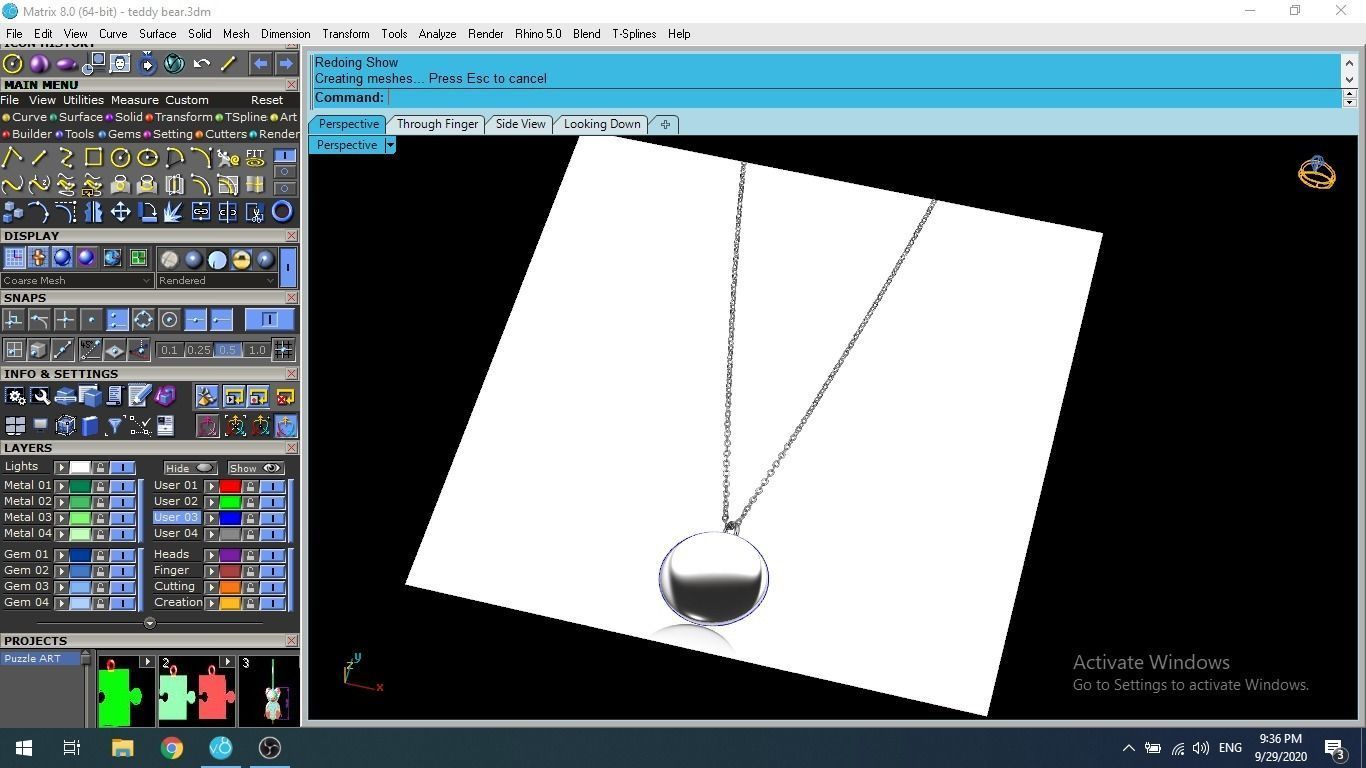Select the 0.25 snap increment
Viewport: 1366px width, 768px height.
[199, 350]
